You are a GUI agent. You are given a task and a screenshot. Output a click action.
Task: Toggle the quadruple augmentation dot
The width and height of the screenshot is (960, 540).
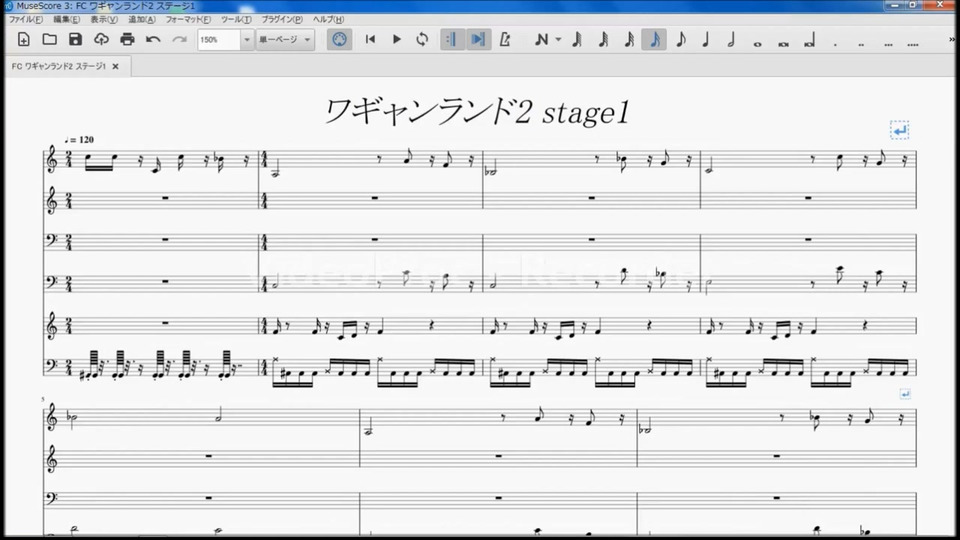913,43
